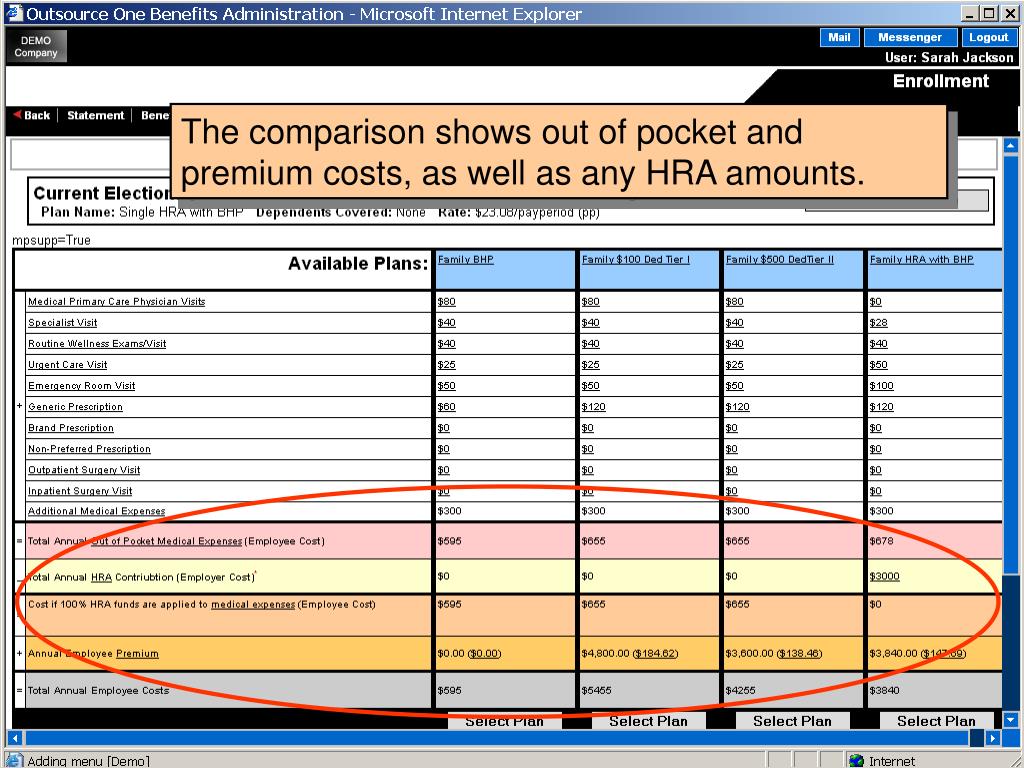1024x768 pixels.
Task: Click $0.00 premium link for Family BHP
Action: point(484,653)
